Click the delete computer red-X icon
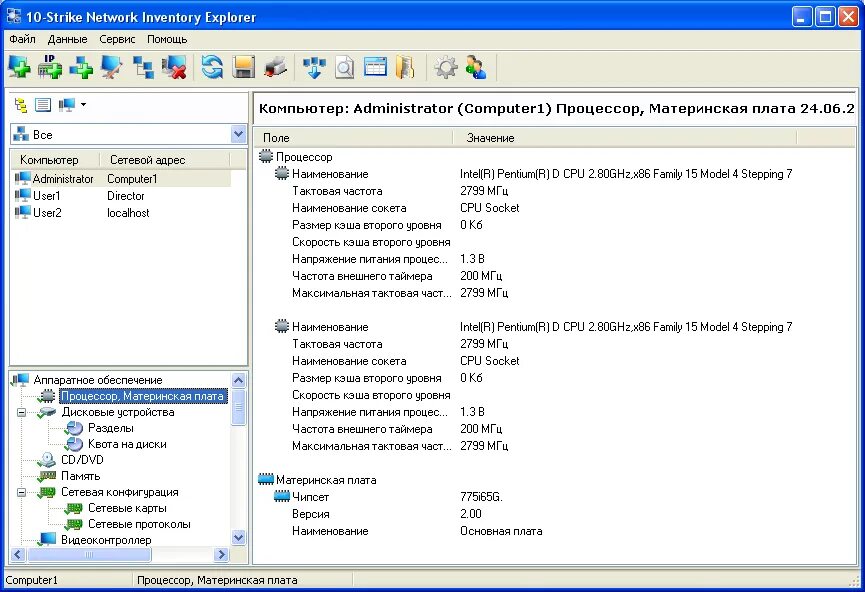Viewport: 865px width, 592px height. [174, 67]
